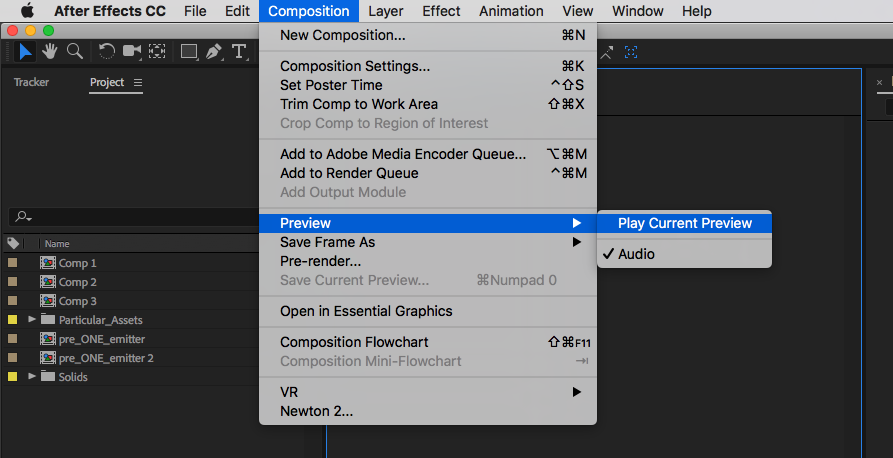
Task: Choose New Composition
Action: pos(428,35)
